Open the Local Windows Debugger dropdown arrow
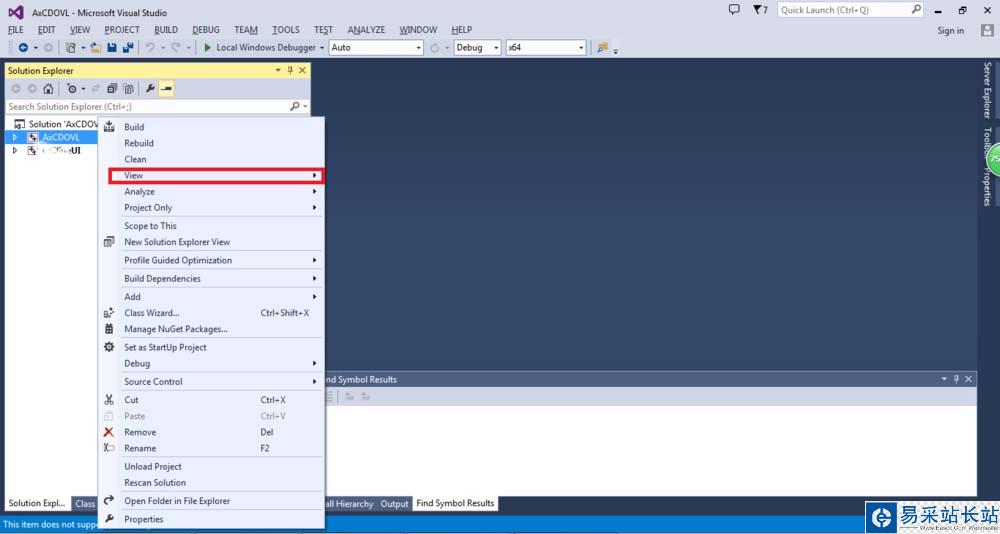Screen dimensions: 1000x534 tap(321, 48)
